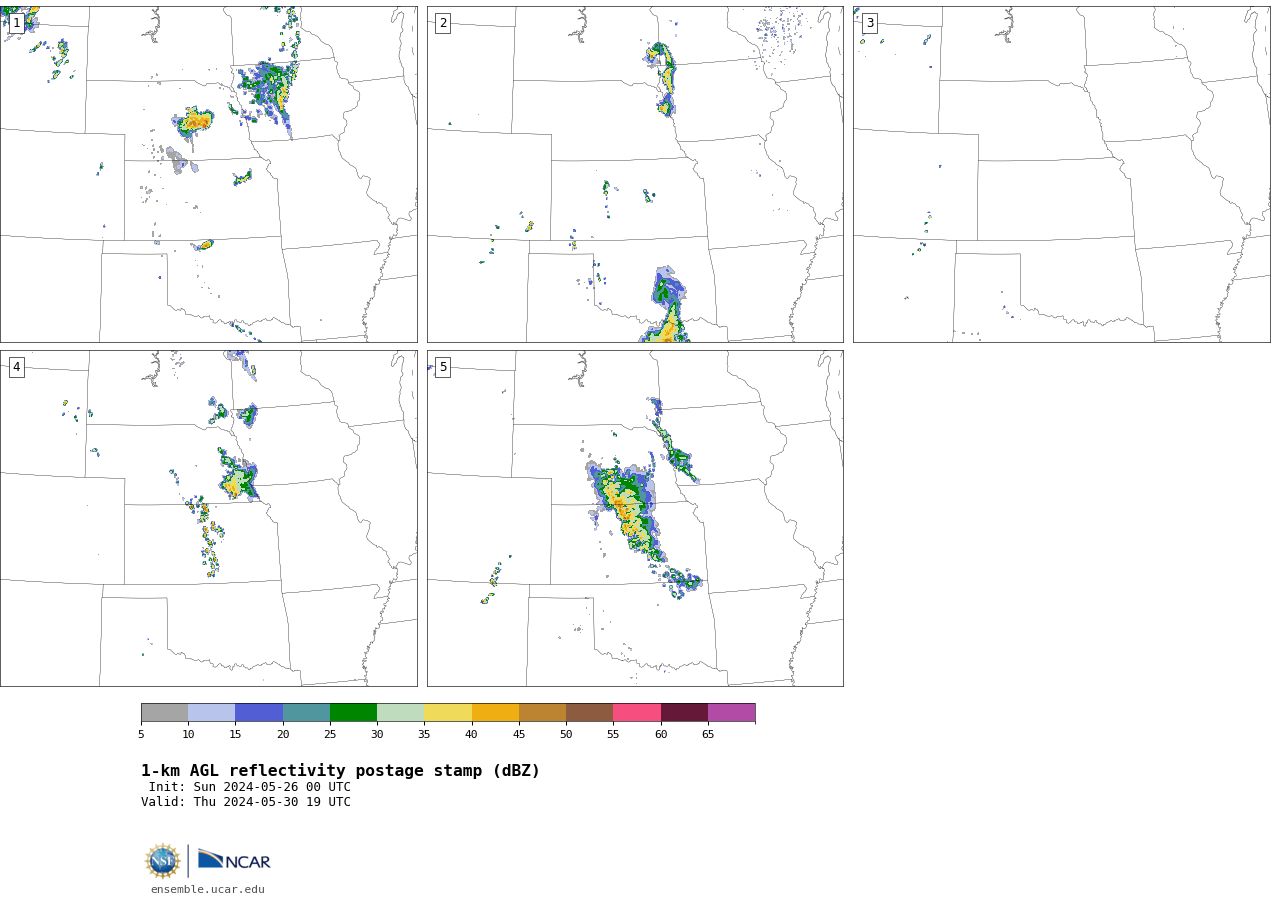This screenshot has height=901, width=1280.
Task: Open ensemble member 4 reflectivity map
Action: click(x=208, y=518)
